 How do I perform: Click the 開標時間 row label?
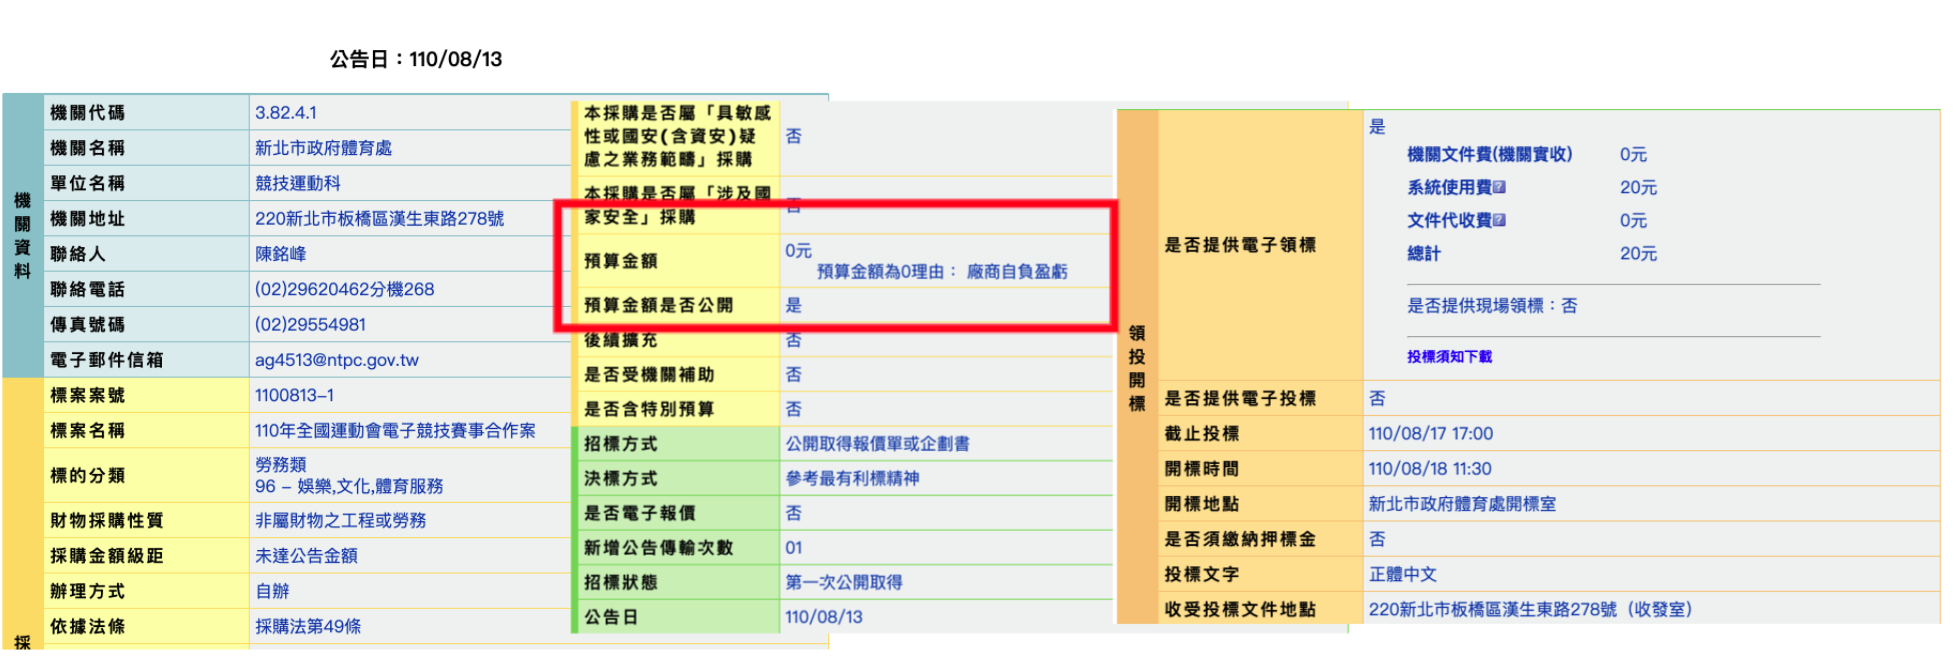tap(1201, 468)
